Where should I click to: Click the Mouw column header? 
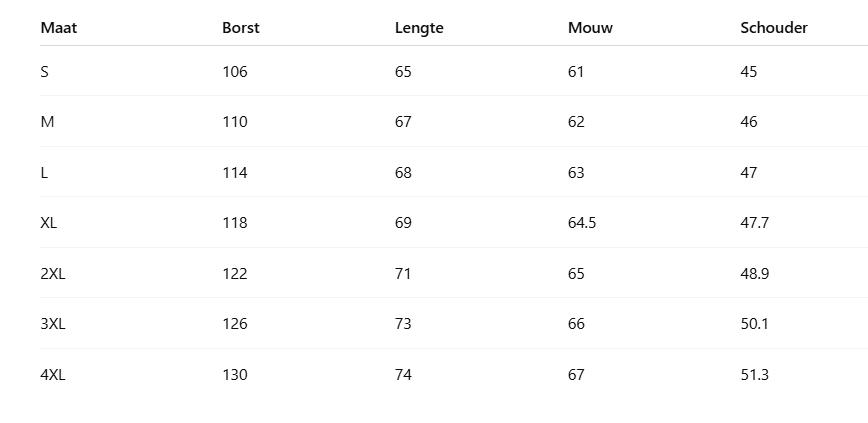point(590,28)
